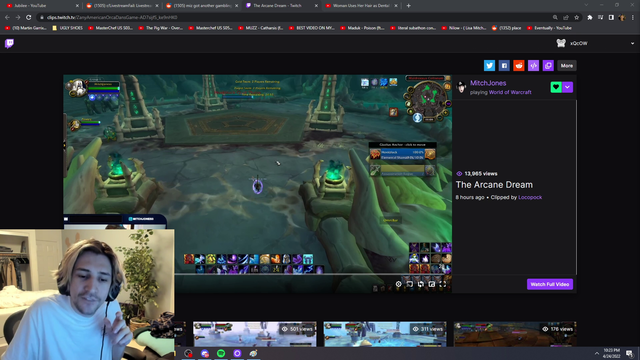Image resolution: width=640 pixels, height=360 pixels.
Task: Go to Twitch home via logo
Action: pyautogui.click(x=9, y=43)
